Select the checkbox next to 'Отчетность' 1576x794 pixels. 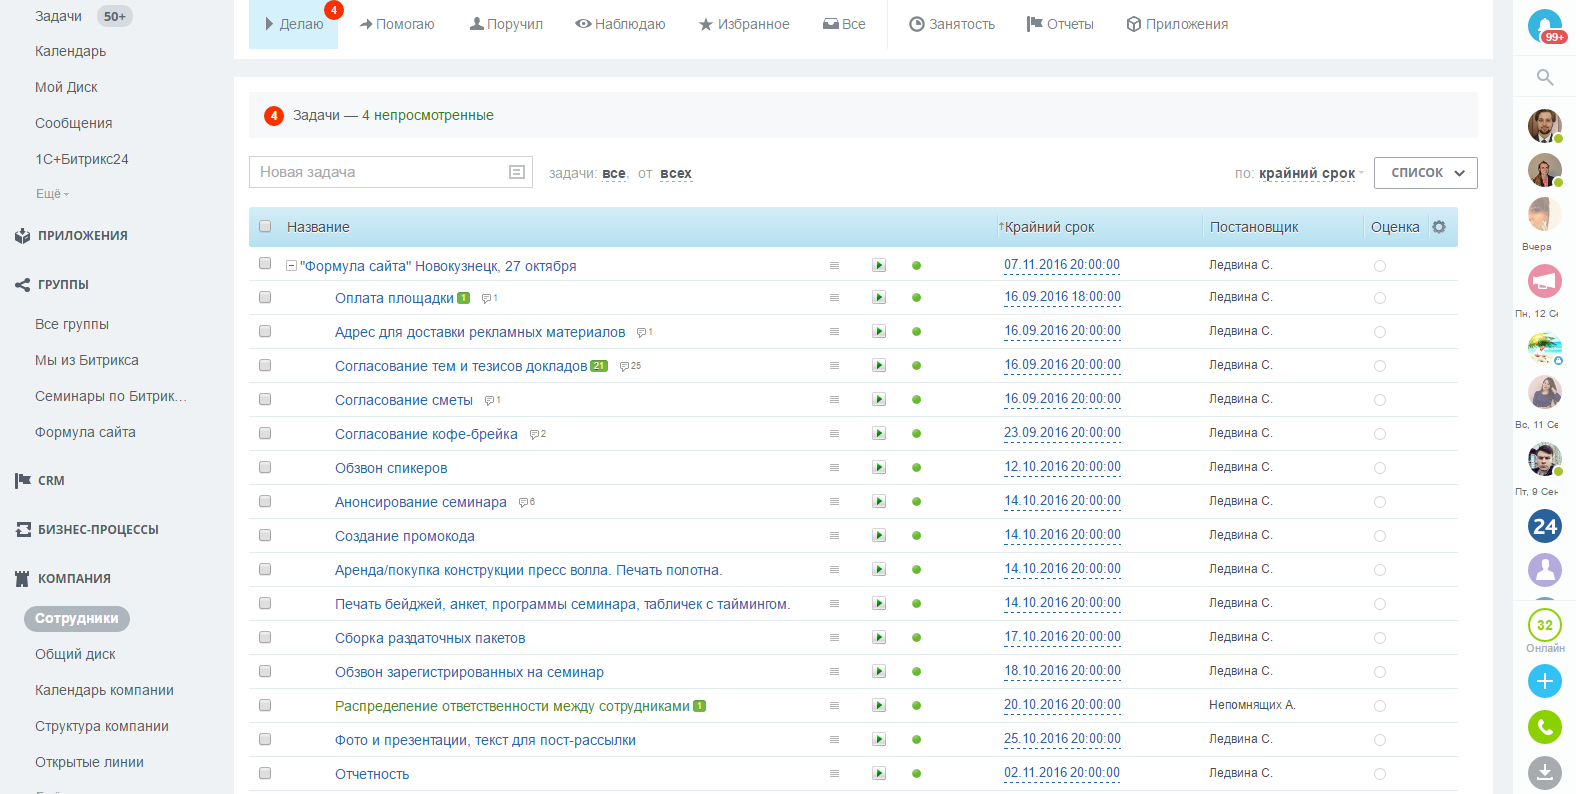(x=265, y=773)
